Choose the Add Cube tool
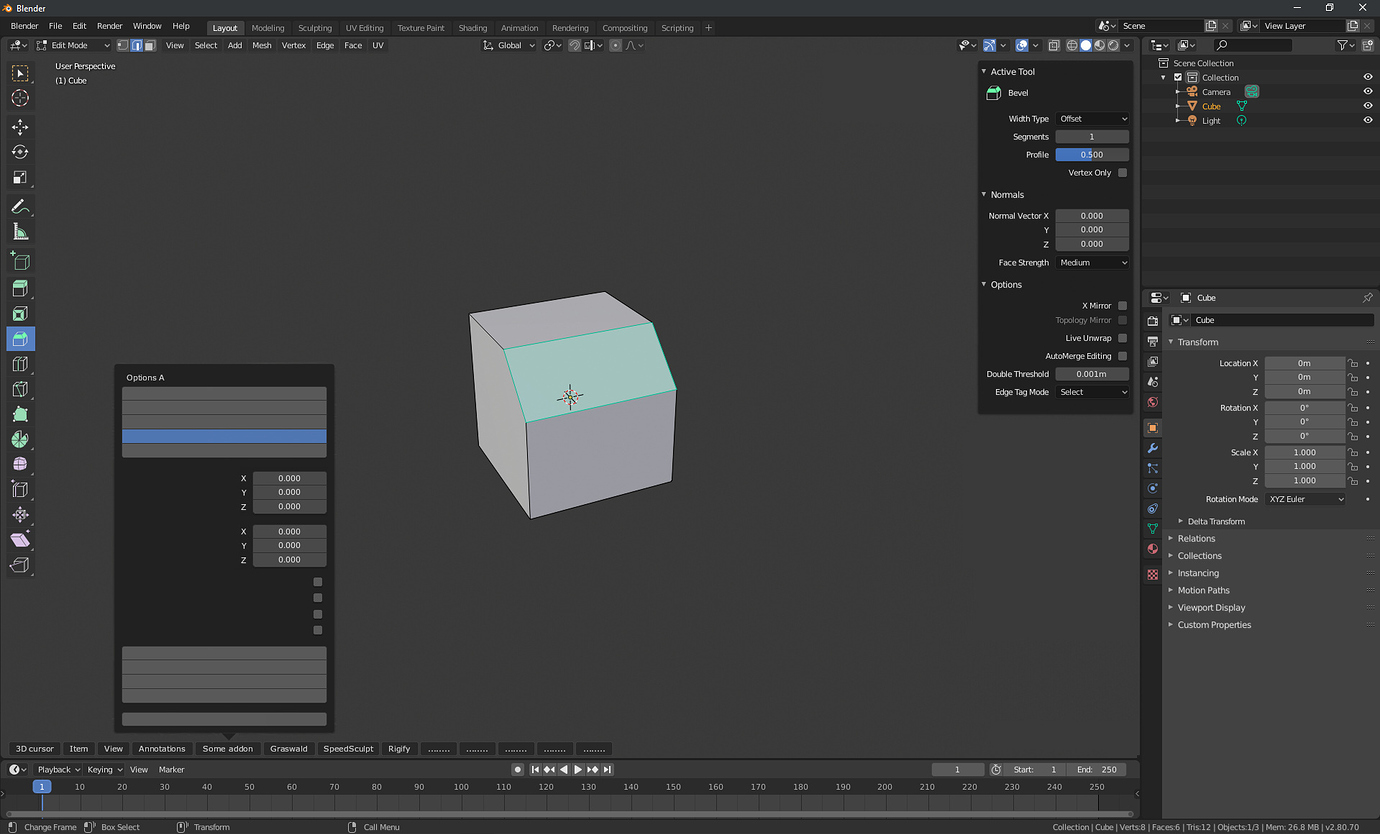The height and width of the screenshot is (834, 1380). click(20, 261)
